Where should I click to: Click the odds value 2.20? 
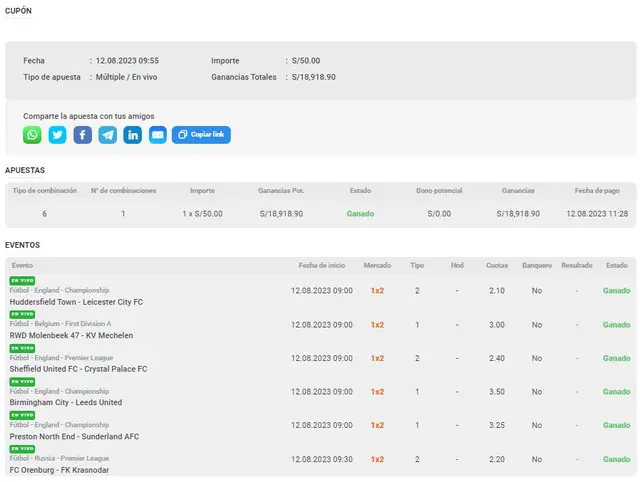(497, 460)
